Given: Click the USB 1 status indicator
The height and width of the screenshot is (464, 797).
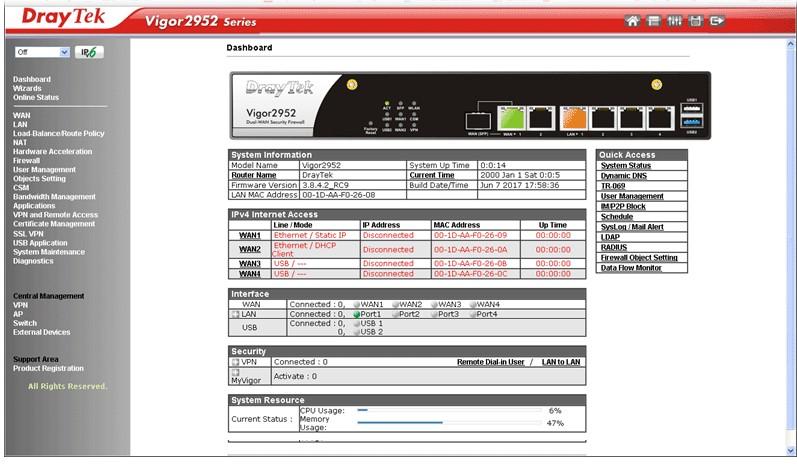Looking at the screenshot, I should tap(357, 324).
